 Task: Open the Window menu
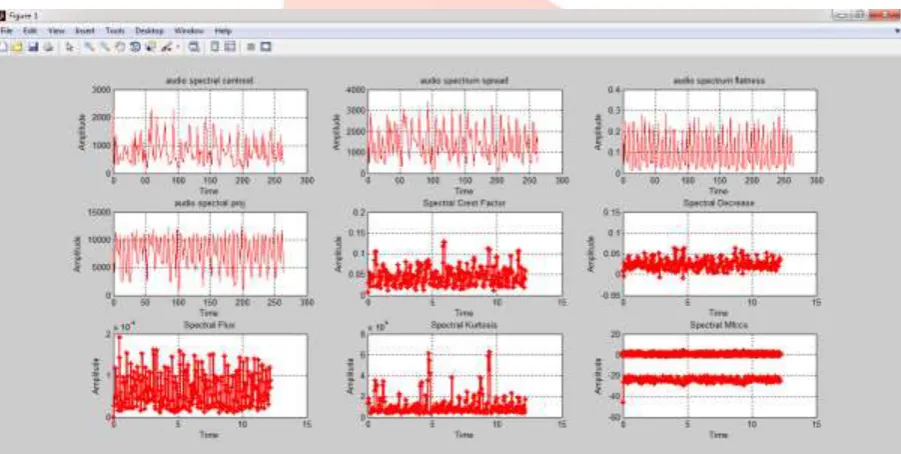189,30
